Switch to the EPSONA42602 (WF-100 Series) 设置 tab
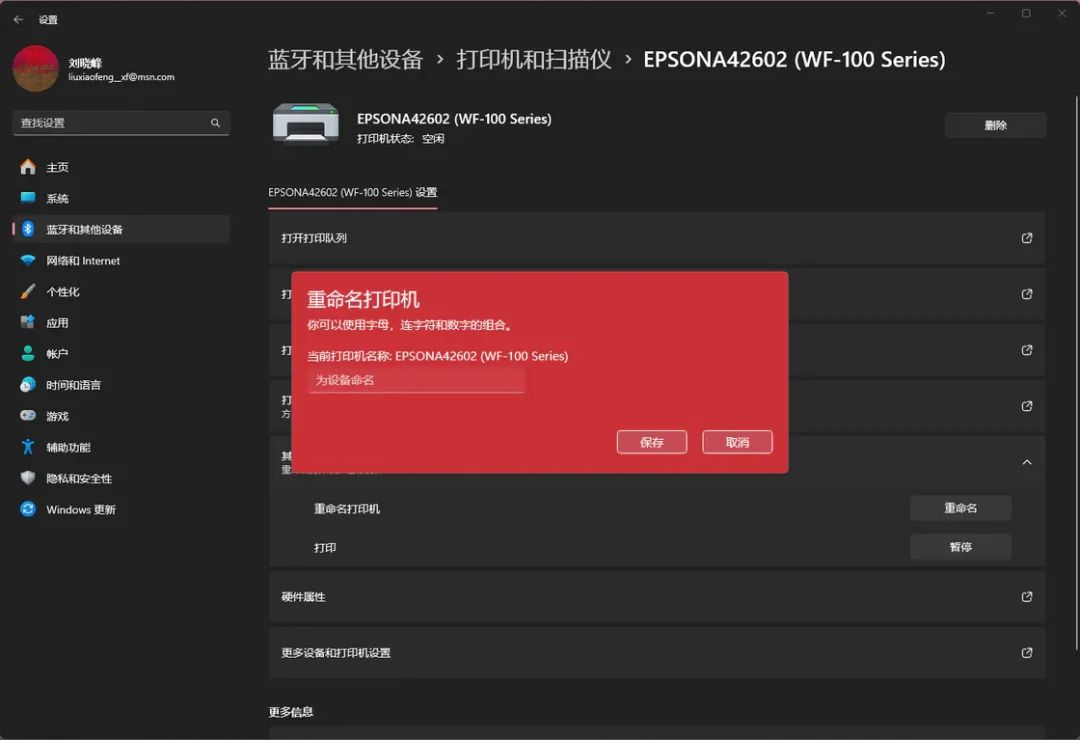The height and width of the screenshot is (740, 1080). click(353, 192)
